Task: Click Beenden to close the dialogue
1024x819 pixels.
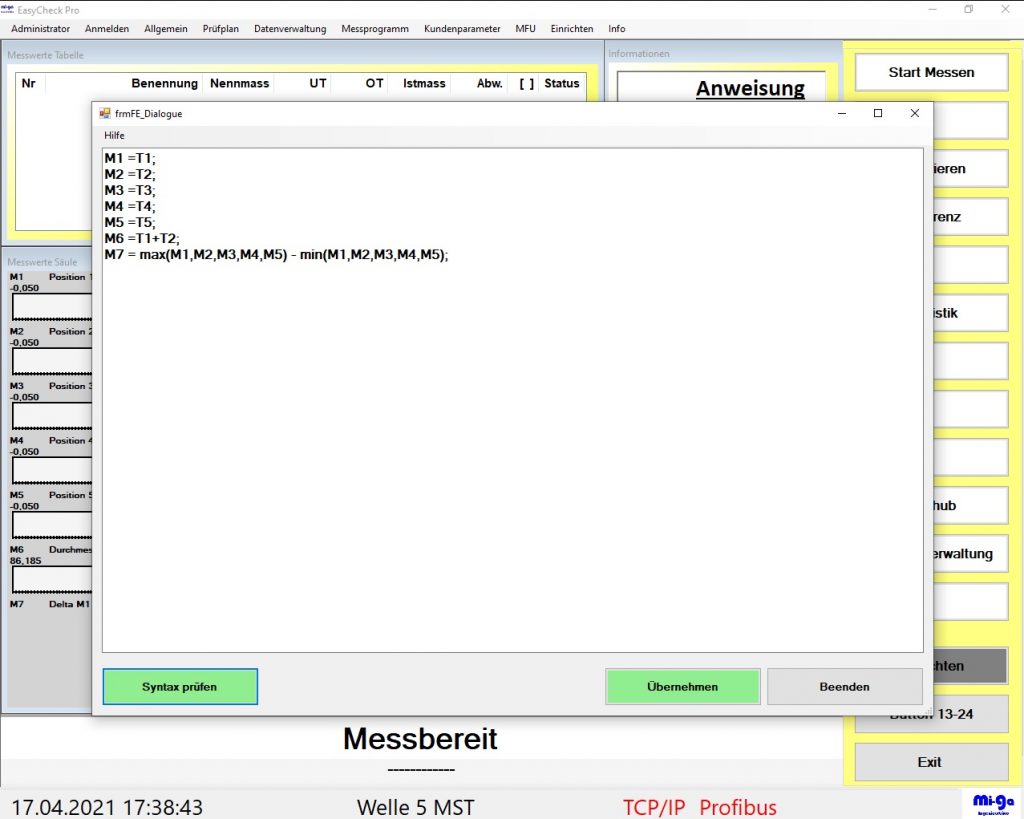Action: (844, 687)
